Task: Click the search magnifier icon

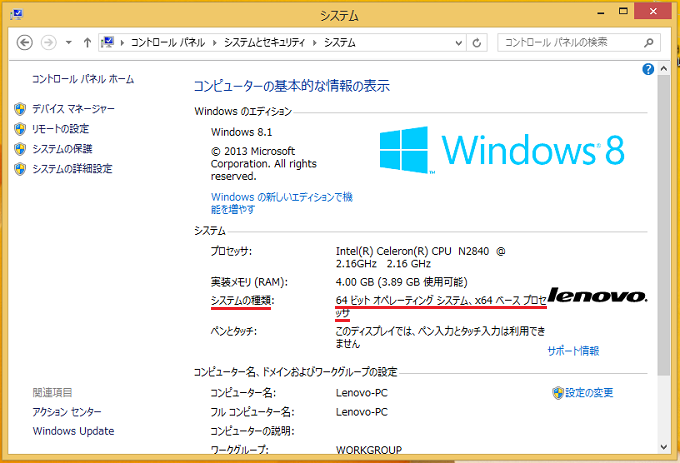Action: point(648,42)
